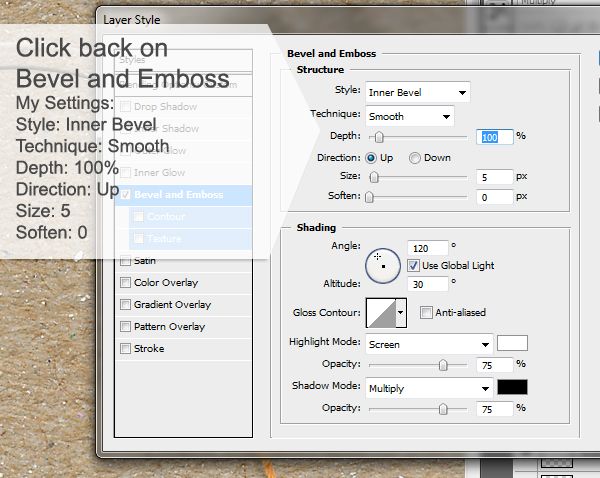Click the Shadow Opacity value field

(494, 409)
